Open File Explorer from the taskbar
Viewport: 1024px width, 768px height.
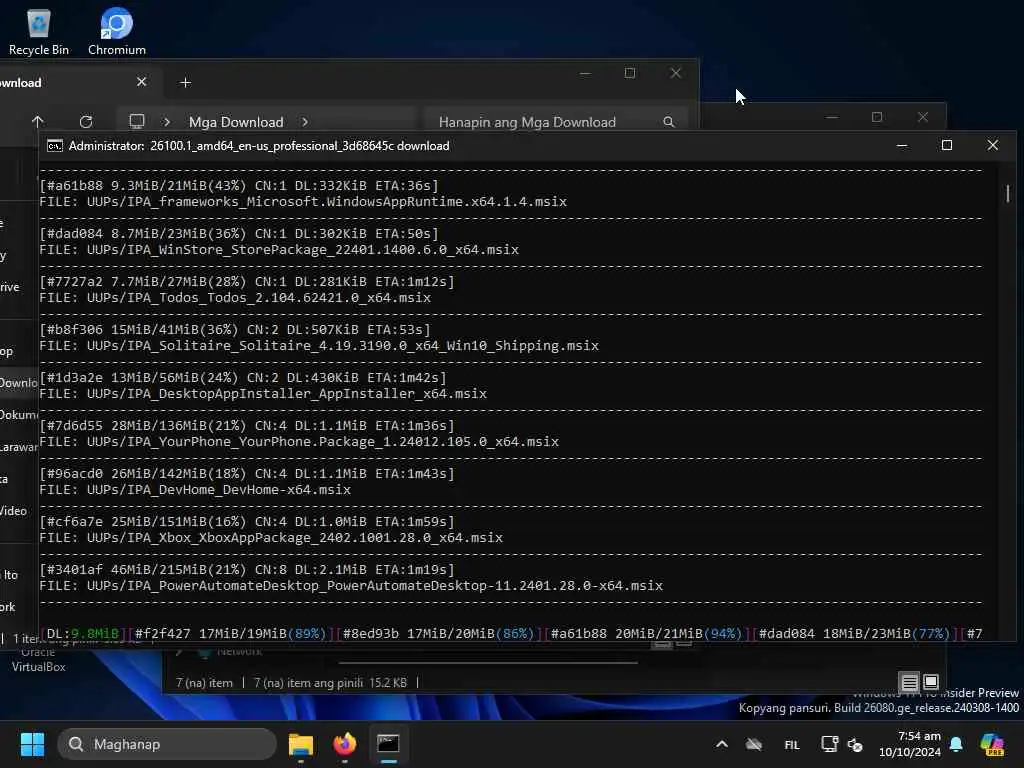tap(301, 744)
